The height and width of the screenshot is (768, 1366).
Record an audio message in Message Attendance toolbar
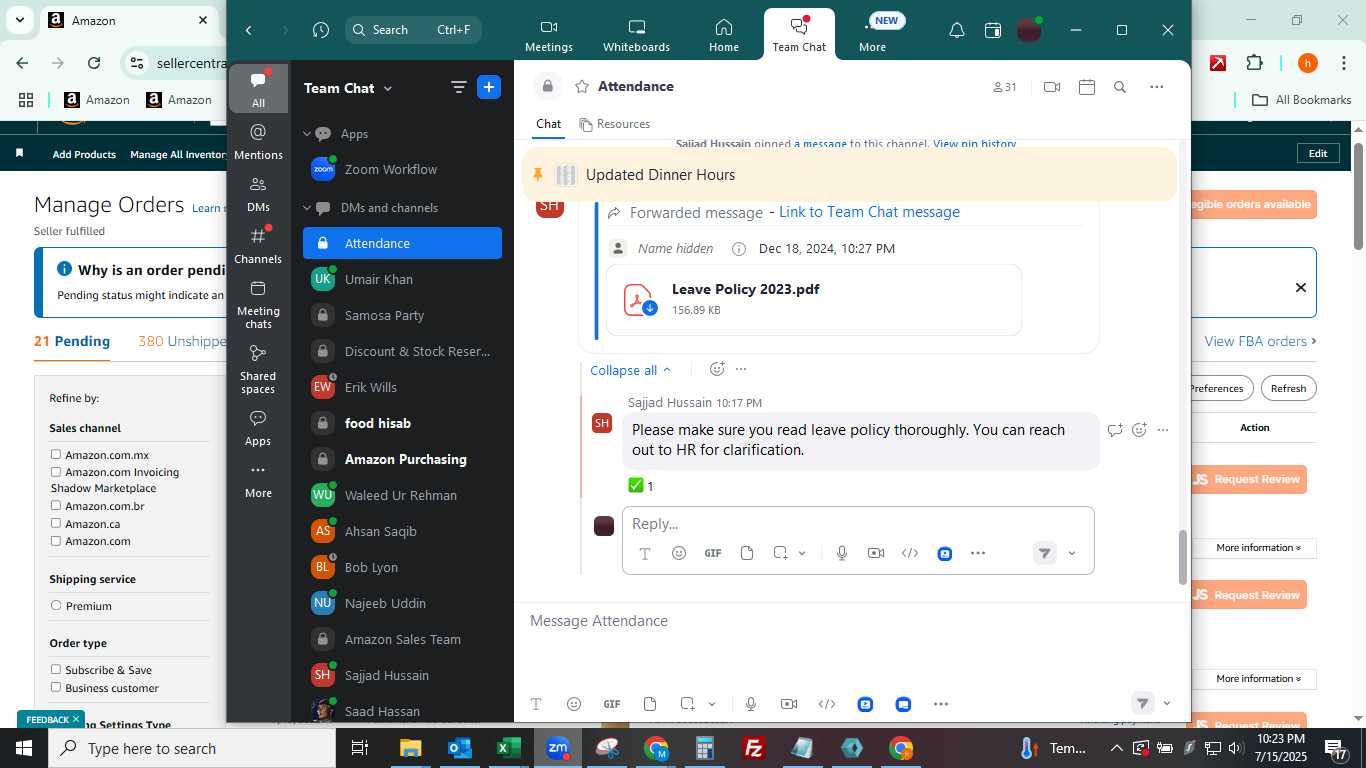(x=751, y=704)
